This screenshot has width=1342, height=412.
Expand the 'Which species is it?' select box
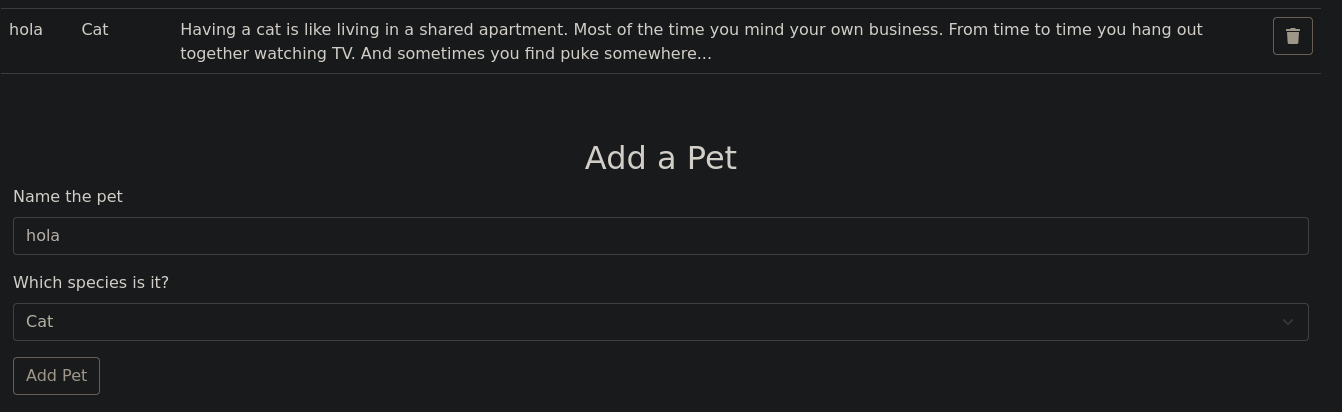coord(660,322)
